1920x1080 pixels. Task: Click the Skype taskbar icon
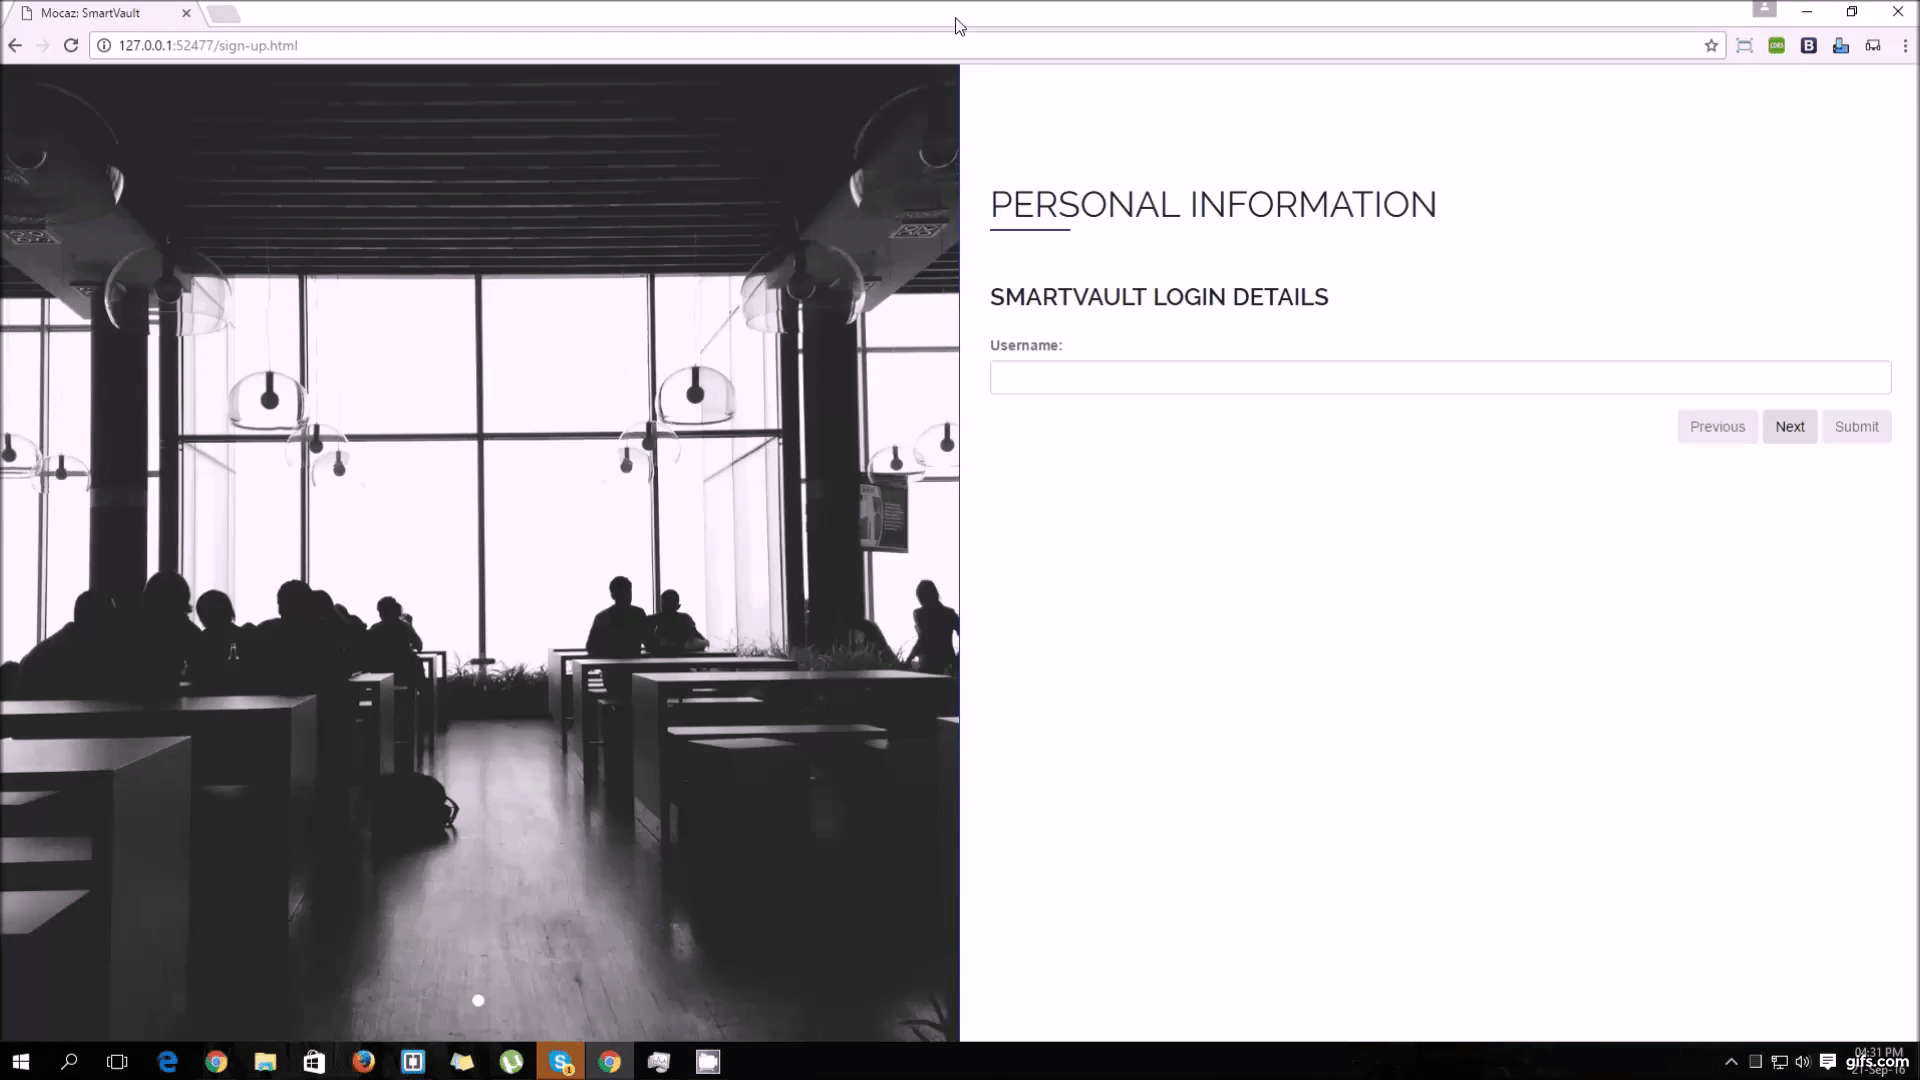(562, 1062)
